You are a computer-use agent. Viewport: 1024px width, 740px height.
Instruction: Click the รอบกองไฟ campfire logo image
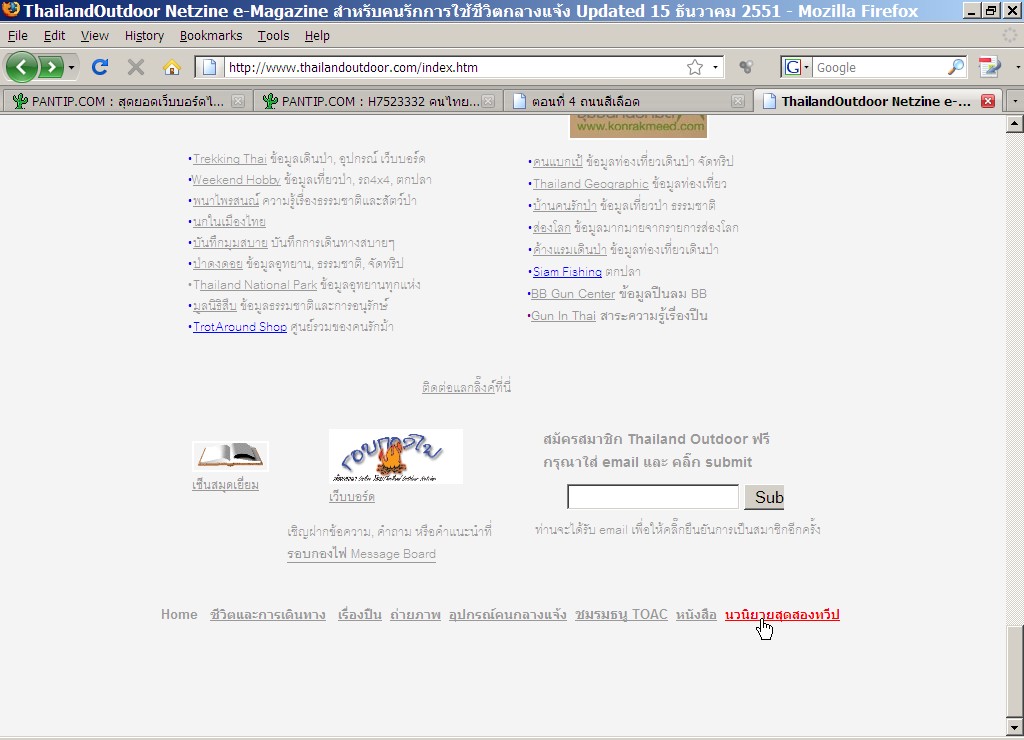[396, 457]
